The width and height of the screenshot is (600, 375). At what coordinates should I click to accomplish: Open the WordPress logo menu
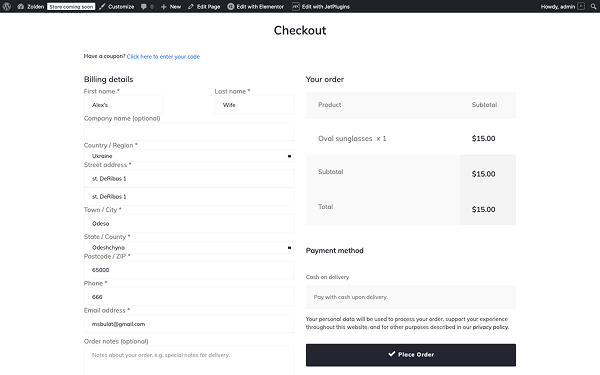pos(7,7)
